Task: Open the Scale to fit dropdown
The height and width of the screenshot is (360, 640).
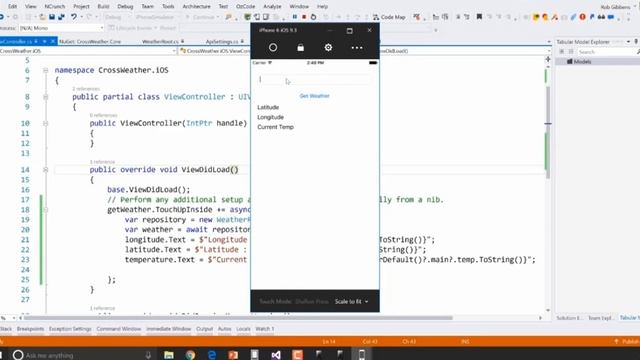Action: coord(351,302)
